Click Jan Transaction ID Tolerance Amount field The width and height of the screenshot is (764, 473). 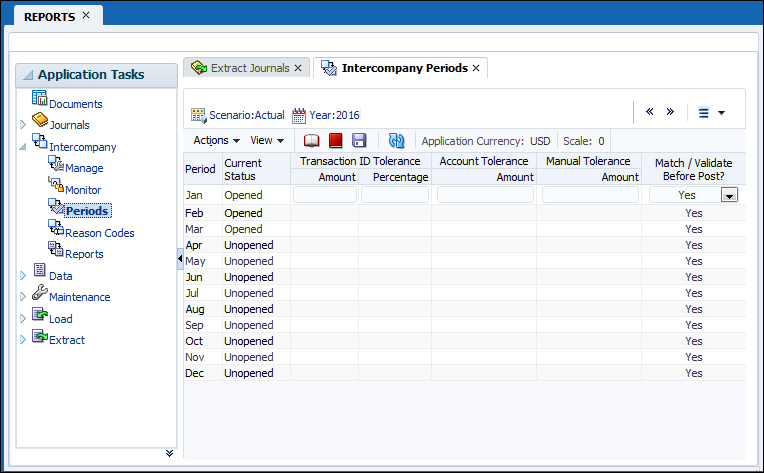pyautogui.click(x=324, y=195)
